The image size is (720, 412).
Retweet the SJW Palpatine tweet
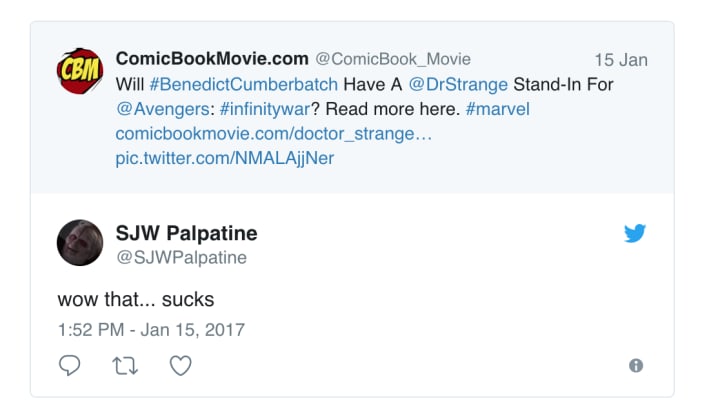coord(124,366)
